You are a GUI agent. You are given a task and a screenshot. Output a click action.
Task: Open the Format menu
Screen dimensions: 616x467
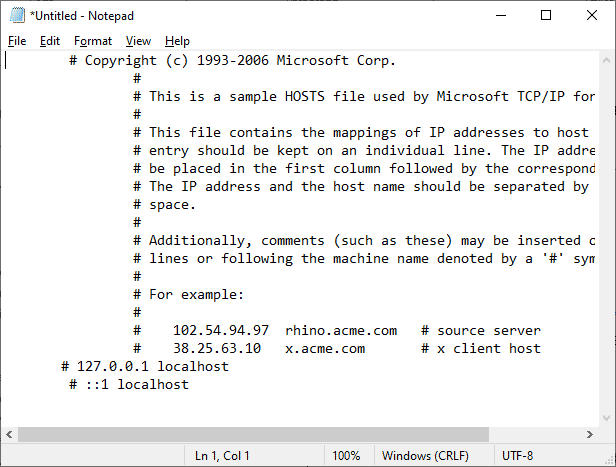point(93,41)
